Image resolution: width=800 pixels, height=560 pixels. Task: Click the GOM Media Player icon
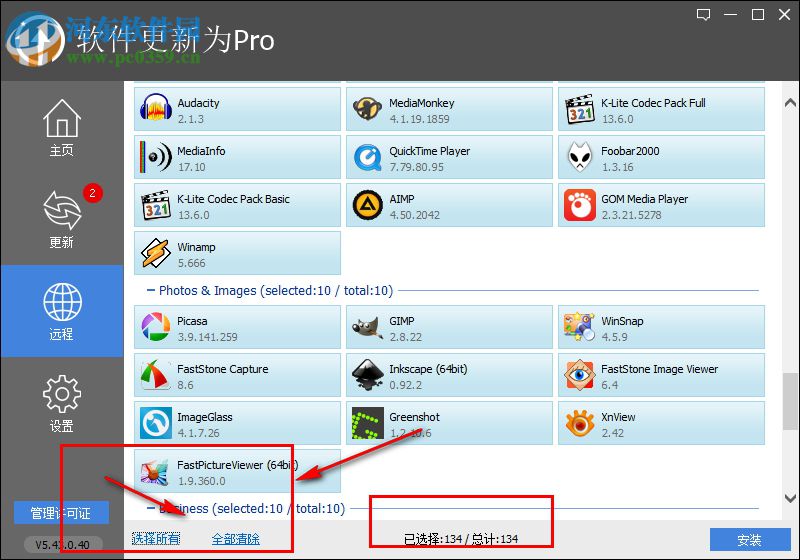(580, 205)
